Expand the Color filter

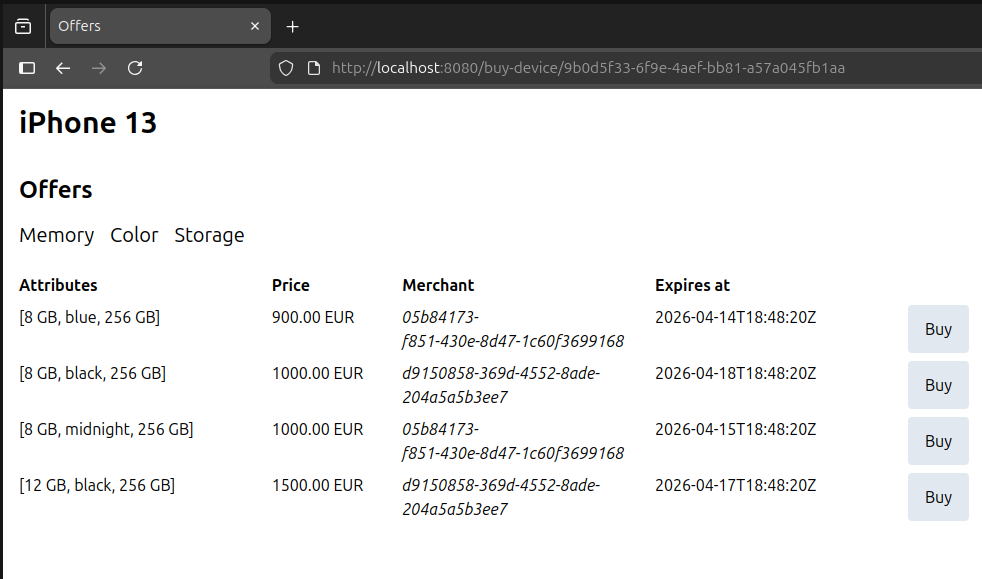pos(134,235)
